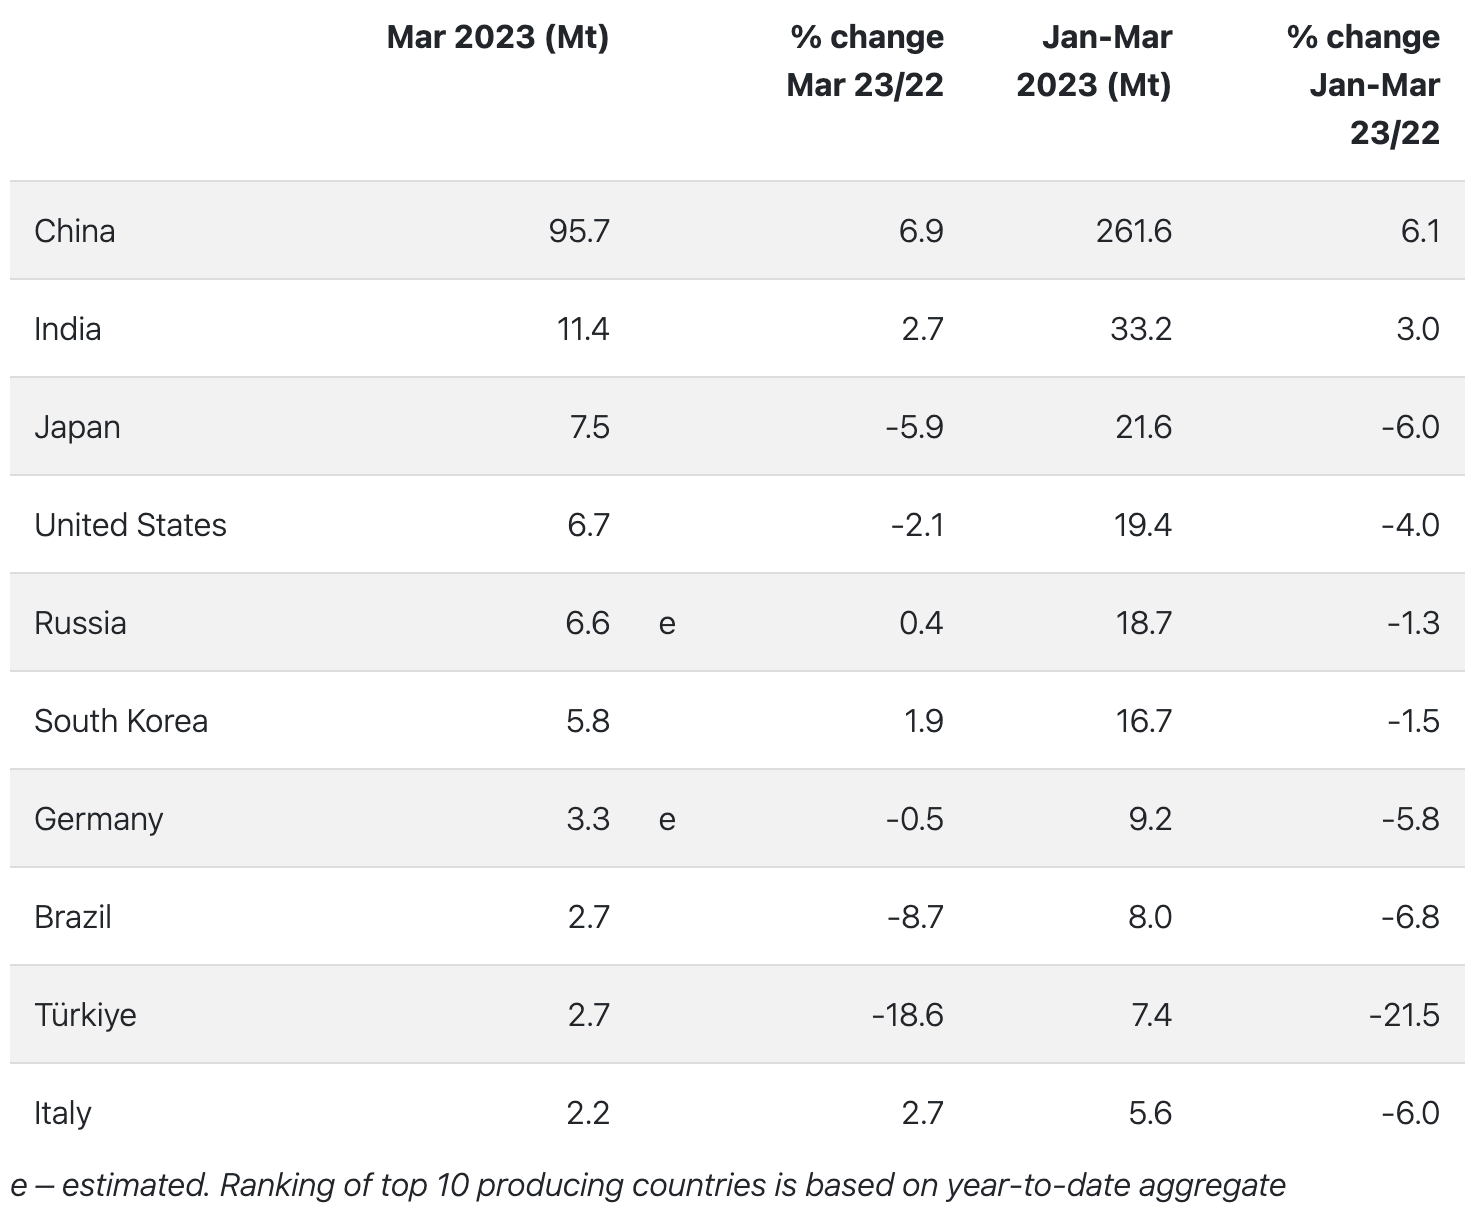Image resolution: width=1472 pixels, height=1220 pixels.
Task: Click the "% change Jan-Mar 23/22" header
Action: point(1364,85)
